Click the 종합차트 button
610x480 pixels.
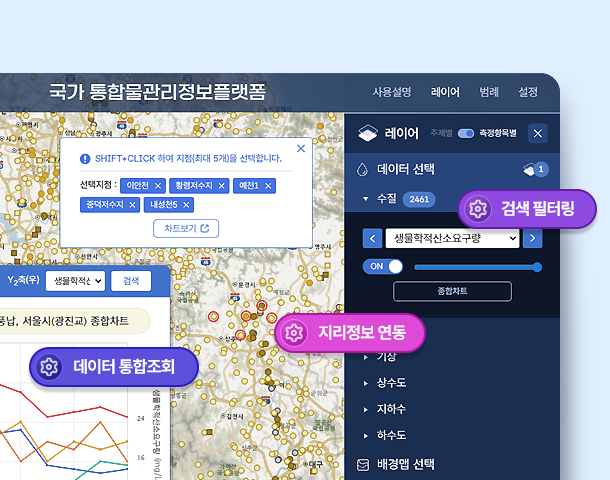click(452, 291)
